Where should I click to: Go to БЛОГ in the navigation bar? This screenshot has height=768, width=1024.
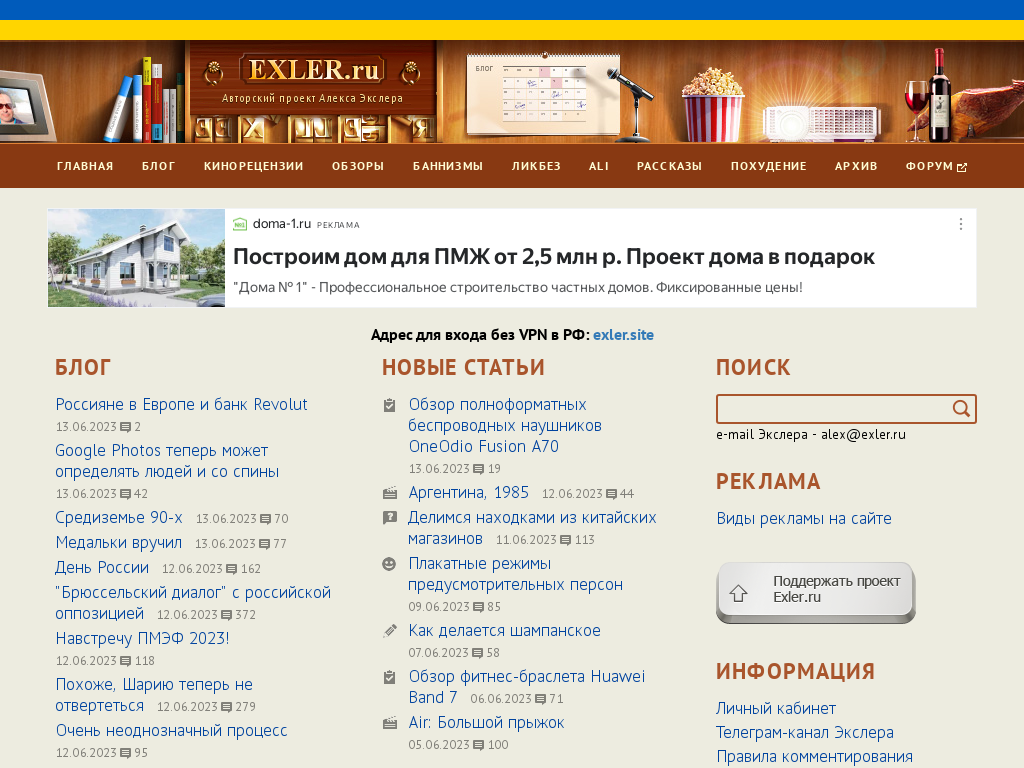[x=159, y=166]
